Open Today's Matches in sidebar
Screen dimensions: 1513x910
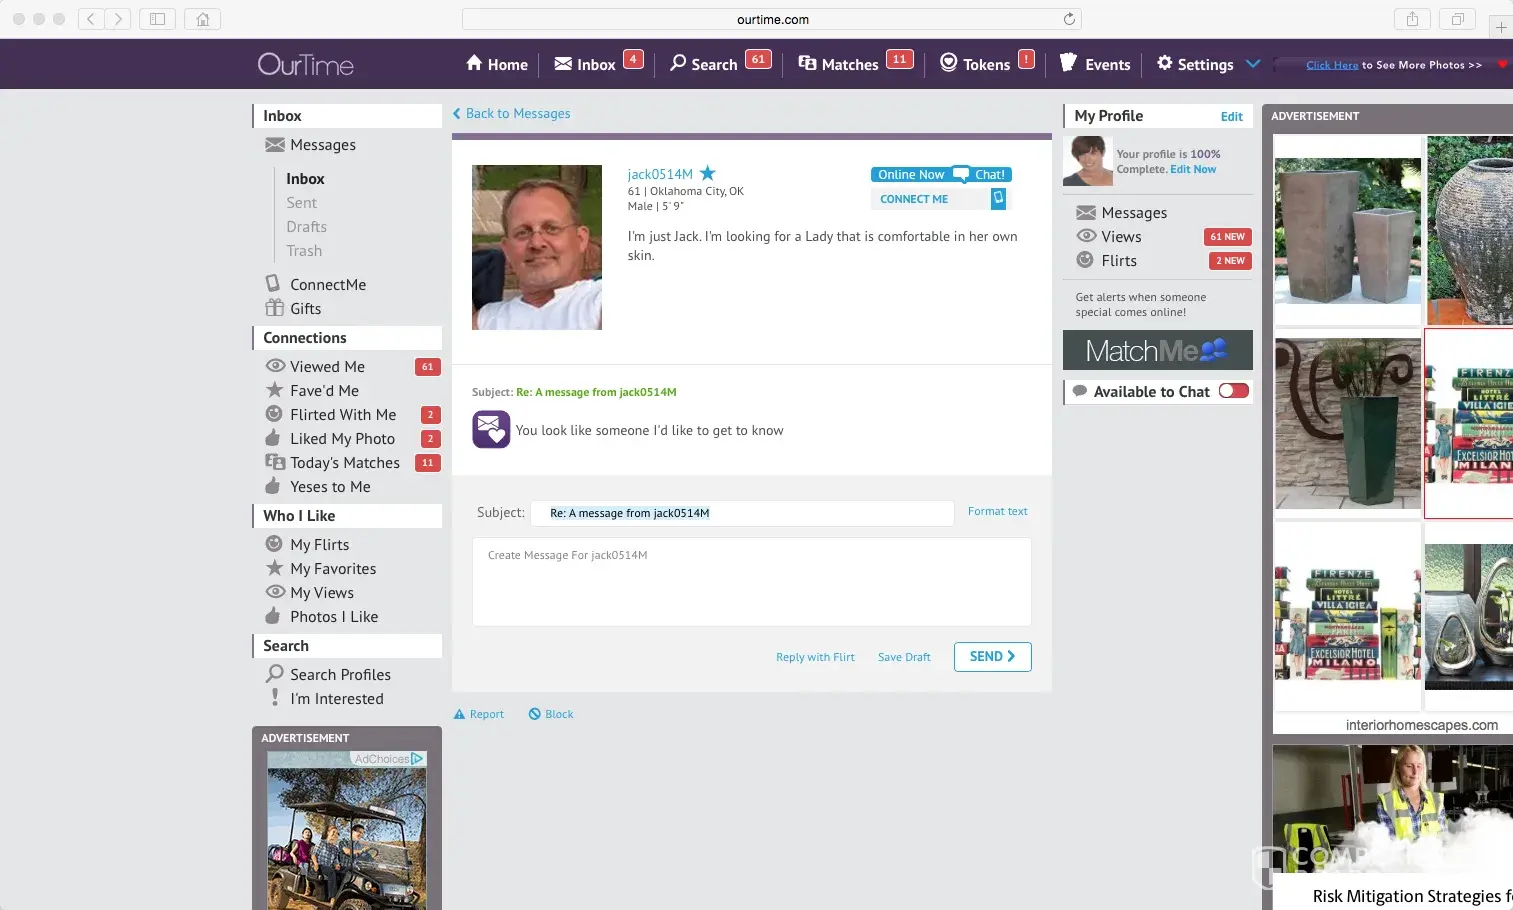click(x=345, y=463)
